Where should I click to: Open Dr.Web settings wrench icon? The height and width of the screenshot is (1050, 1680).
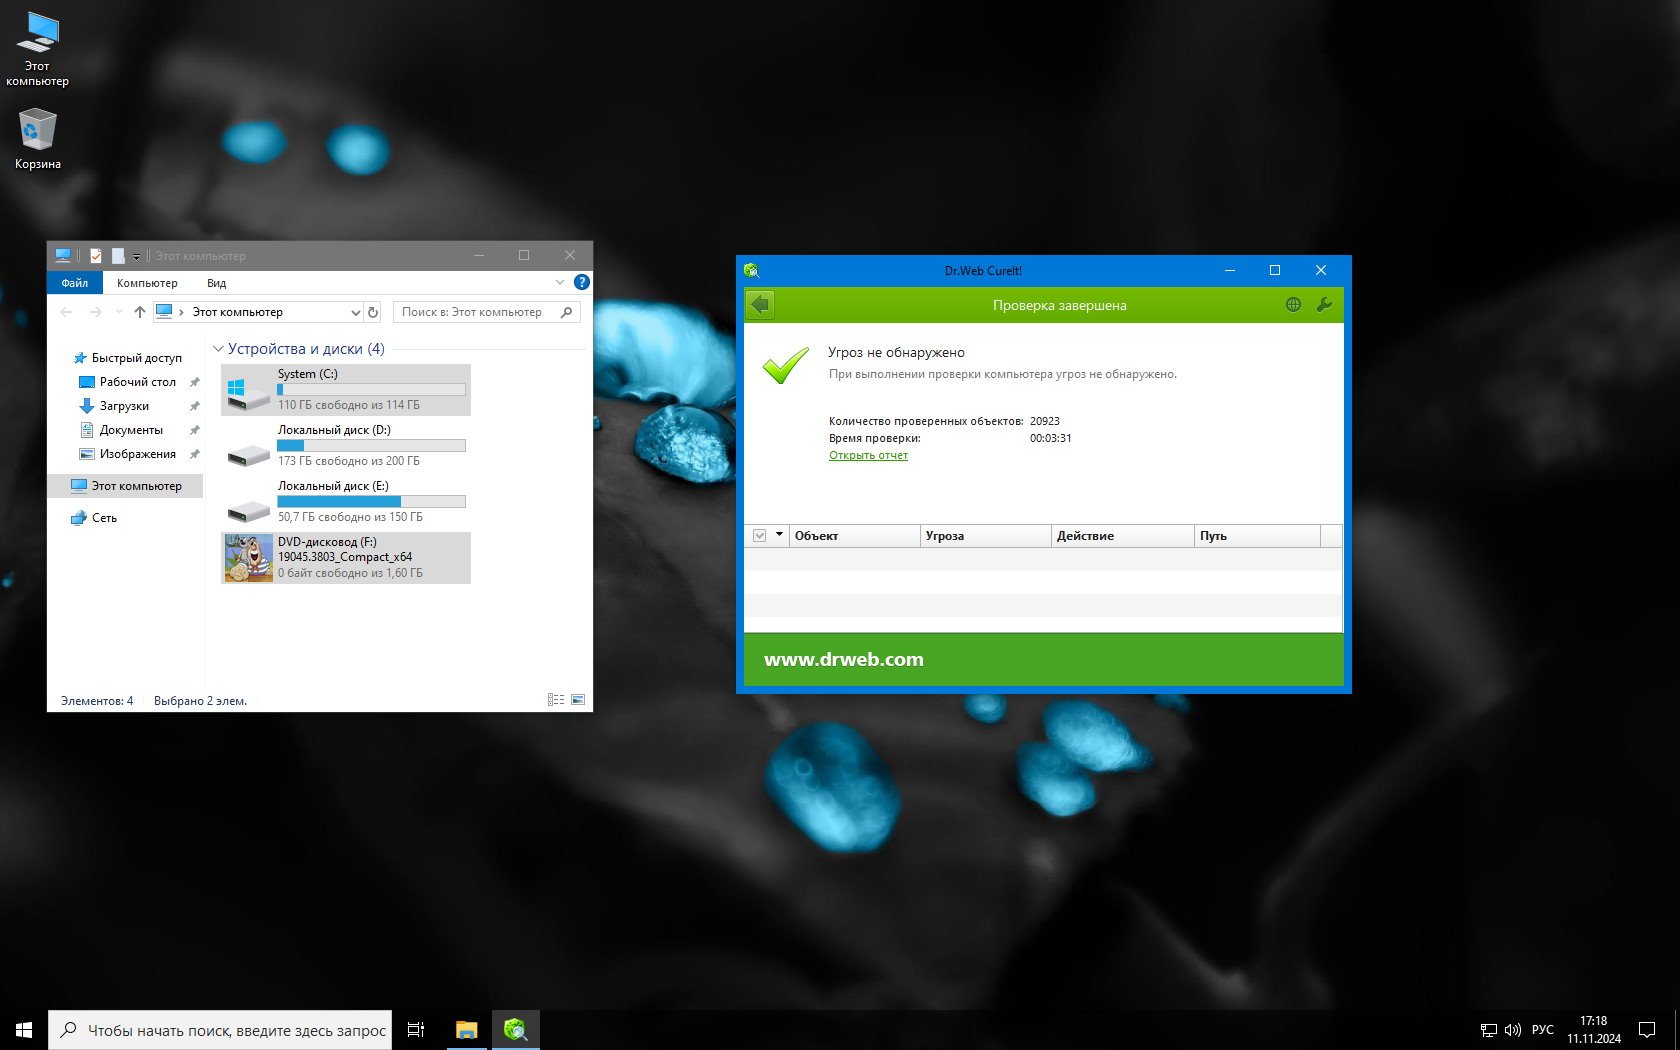(1324, 305)
